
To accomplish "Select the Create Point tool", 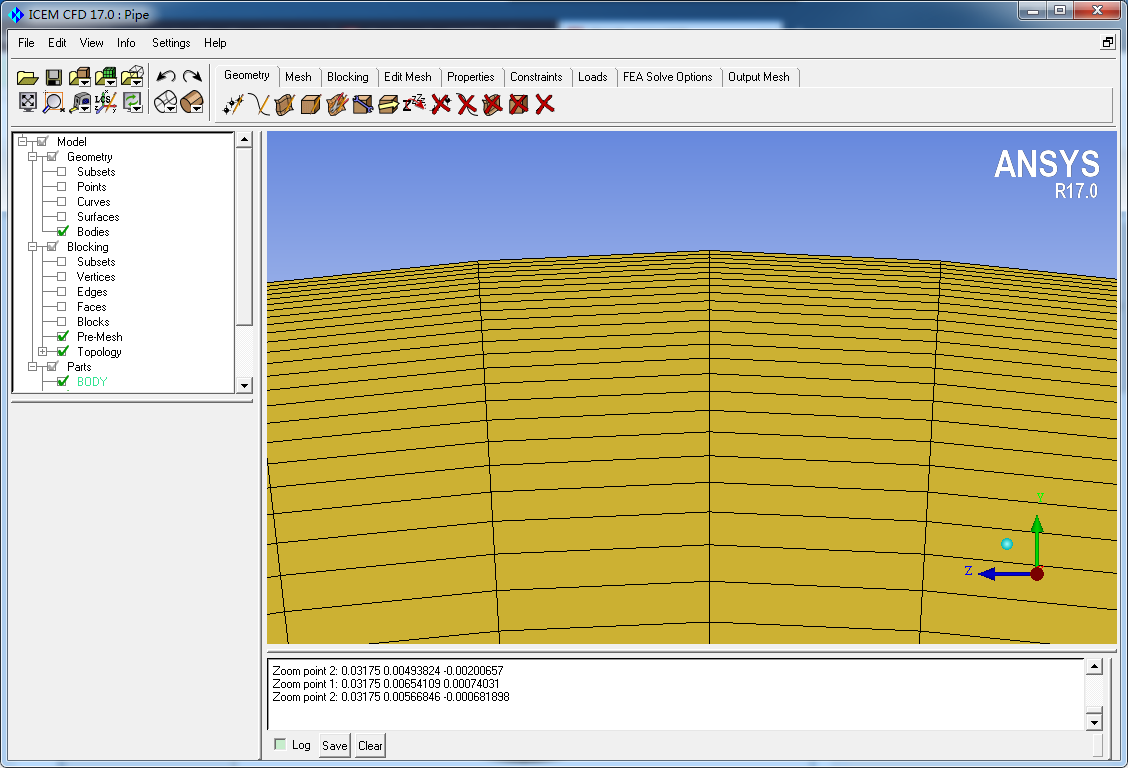I will pyautogui.click(x=233, y=105).
